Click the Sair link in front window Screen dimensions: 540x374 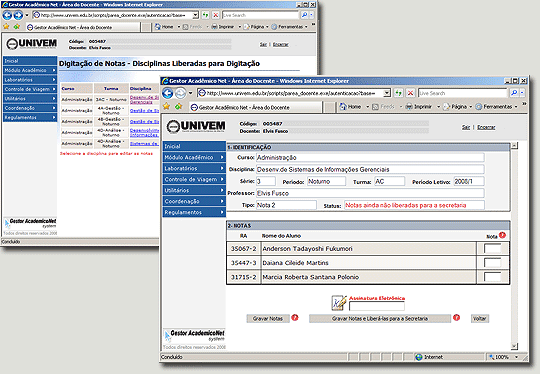pyautogui.click(x=466, y=127)
